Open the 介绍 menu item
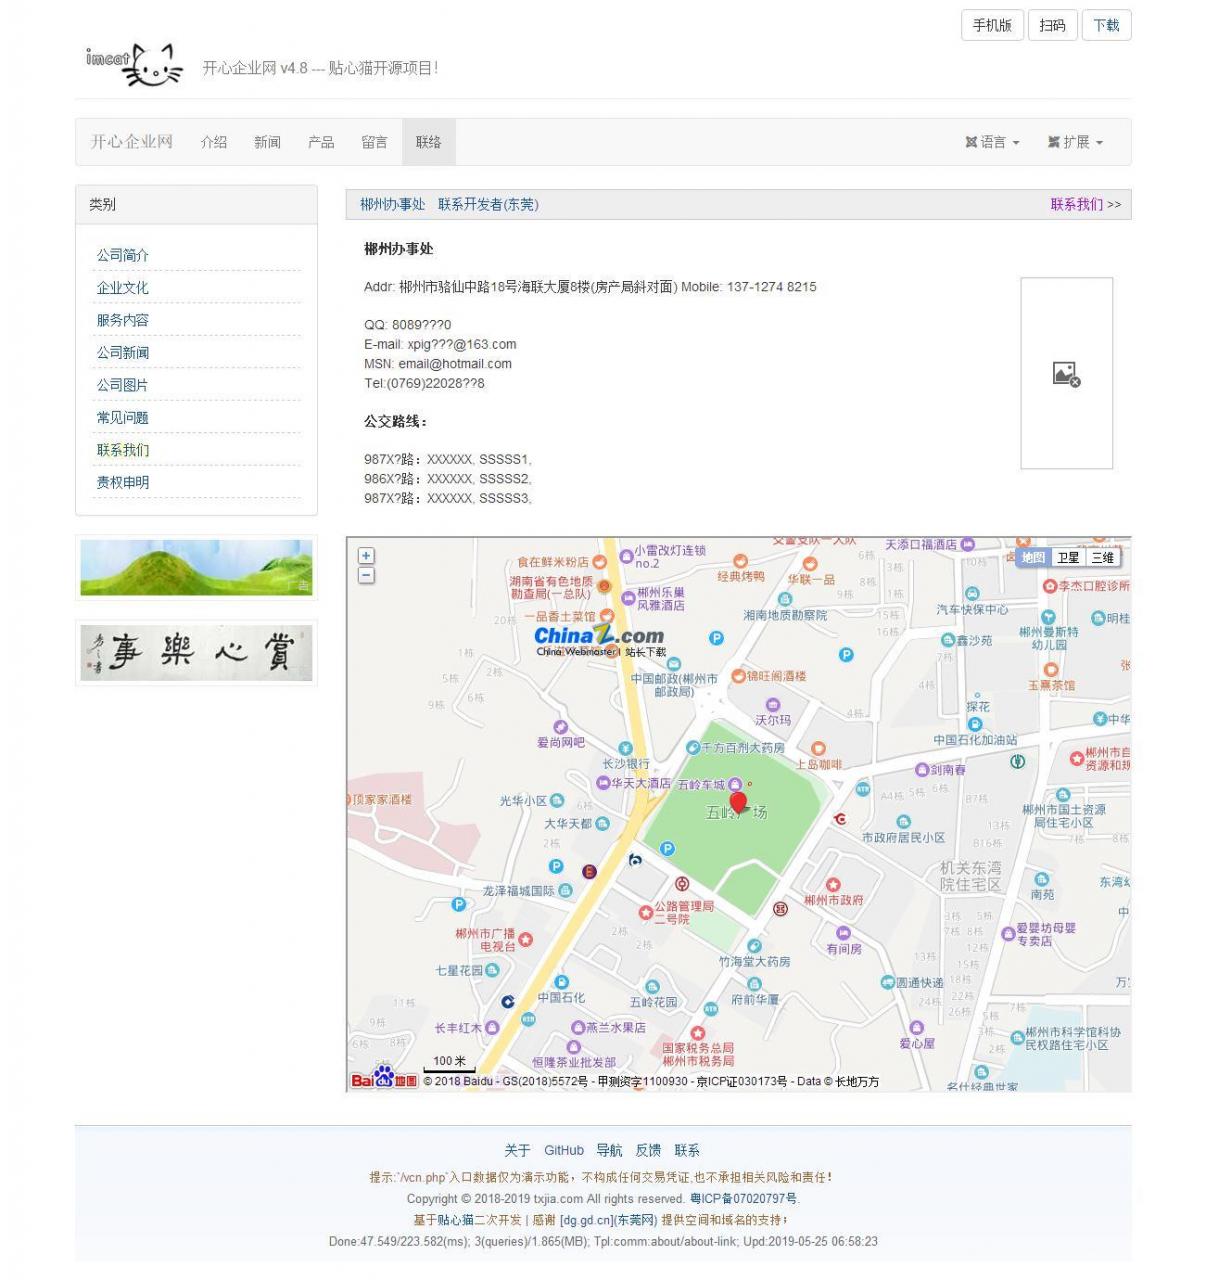 214,142
